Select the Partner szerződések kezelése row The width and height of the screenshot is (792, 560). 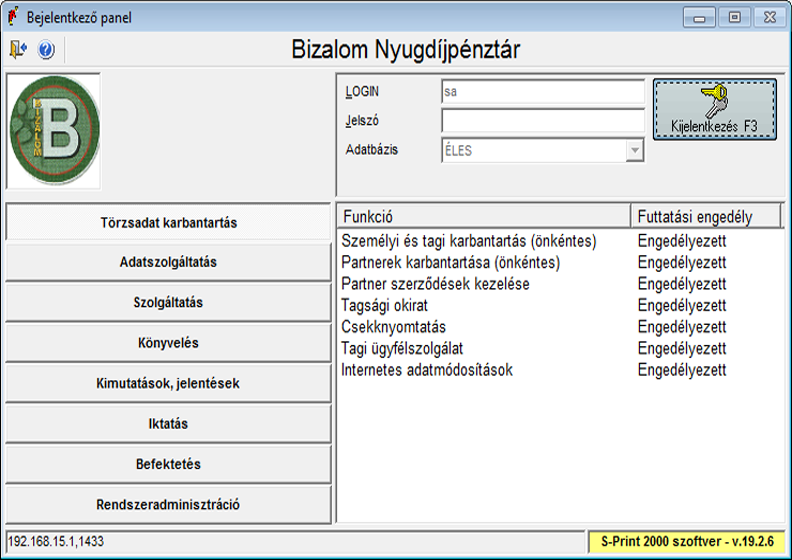tap(560, 284)
